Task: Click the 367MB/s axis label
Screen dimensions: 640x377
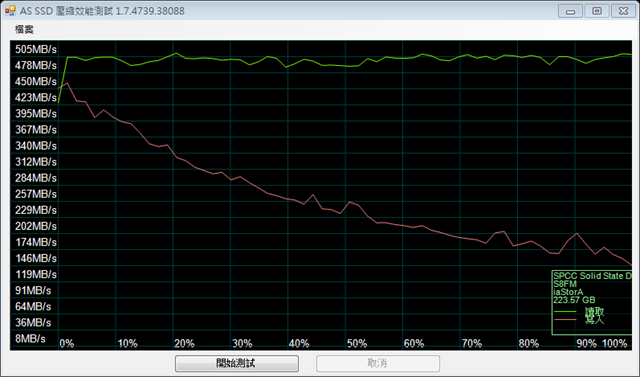Action: tap(36, 130)
